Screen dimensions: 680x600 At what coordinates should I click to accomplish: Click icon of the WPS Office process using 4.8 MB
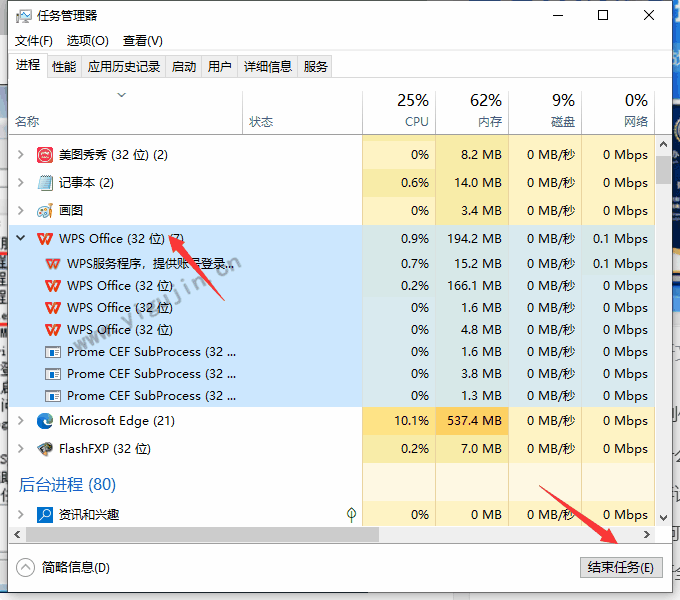tap(53, 330)
